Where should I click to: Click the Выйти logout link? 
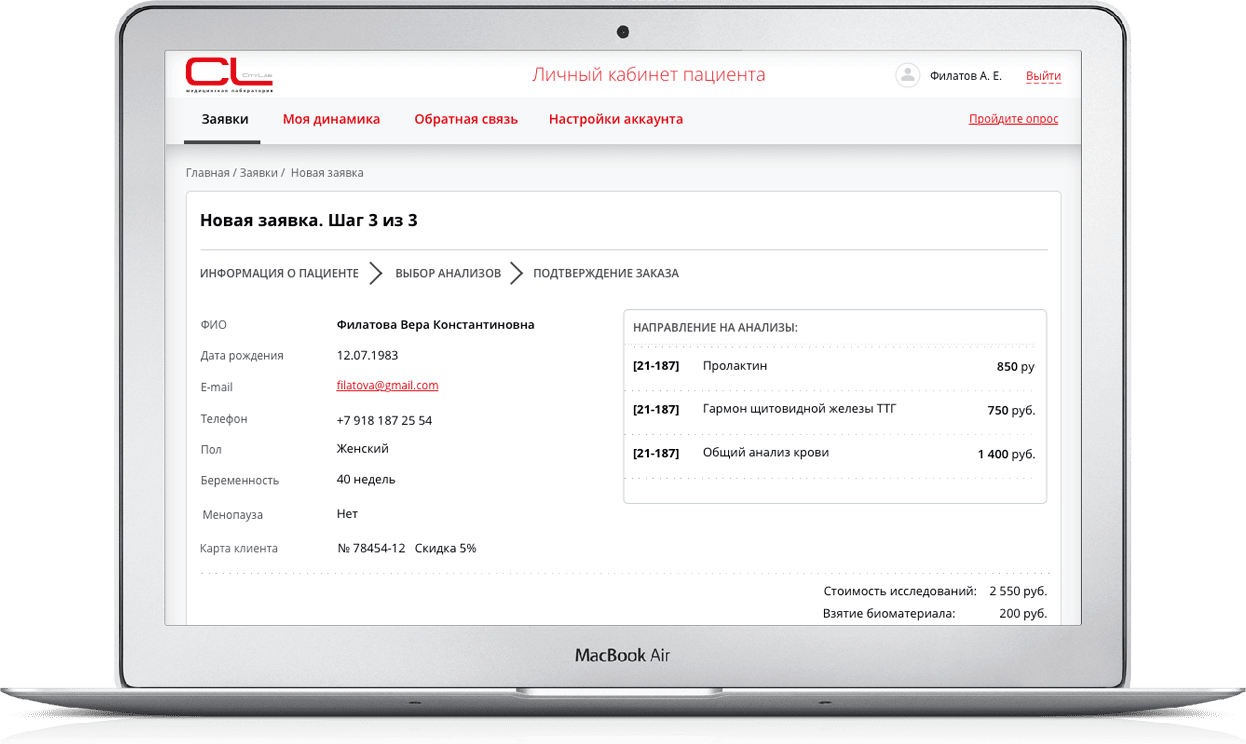(x=1043, y=76)
